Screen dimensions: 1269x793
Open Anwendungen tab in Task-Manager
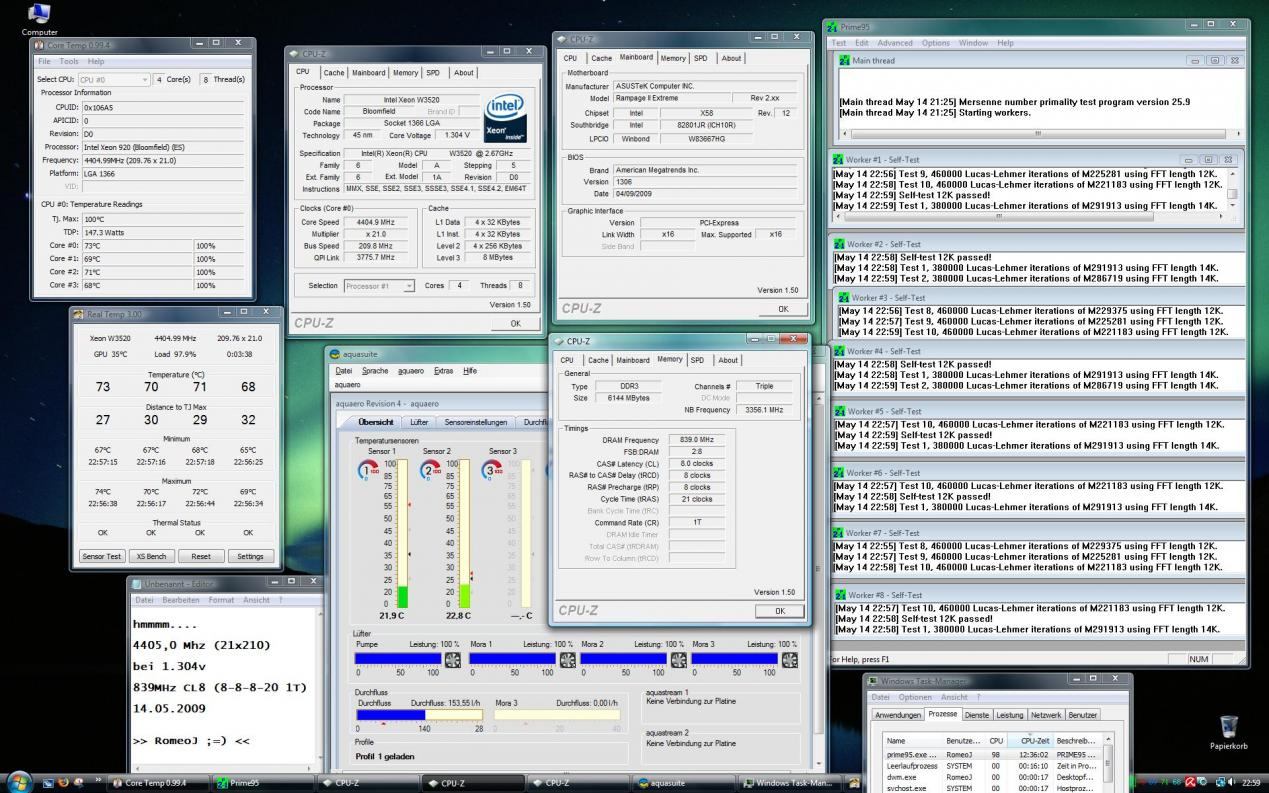click(898, 715)
